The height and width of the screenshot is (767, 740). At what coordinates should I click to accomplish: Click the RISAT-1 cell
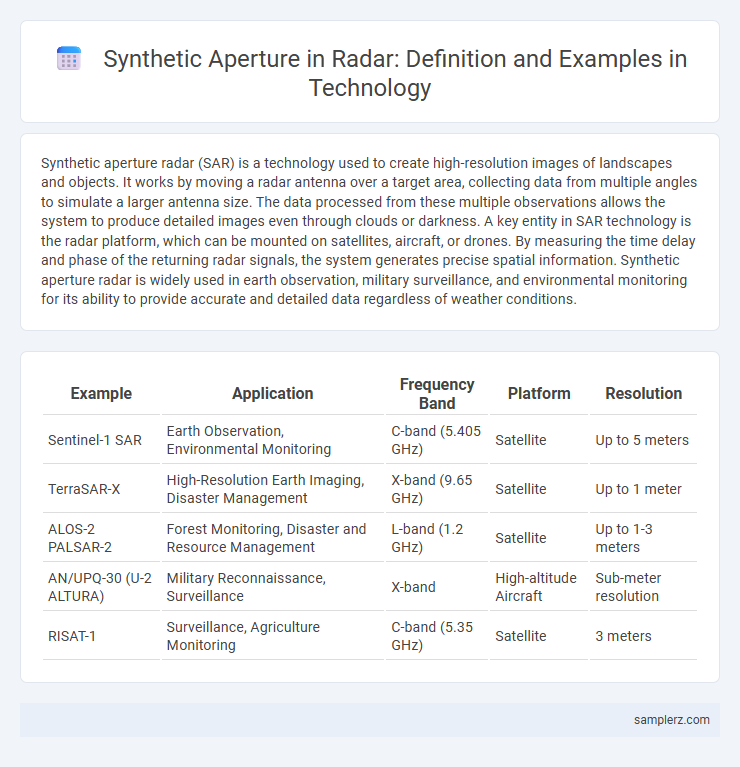(101, 635)
